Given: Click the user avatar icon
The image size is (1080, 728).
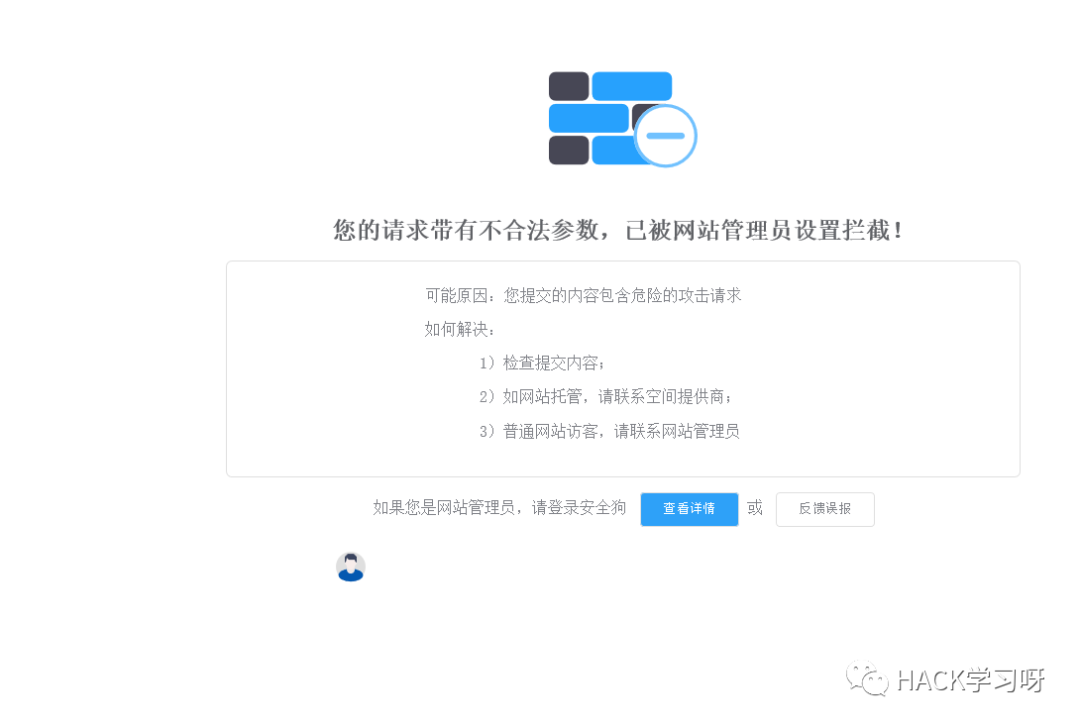Looking at the screenshot, I should [351, 567].
